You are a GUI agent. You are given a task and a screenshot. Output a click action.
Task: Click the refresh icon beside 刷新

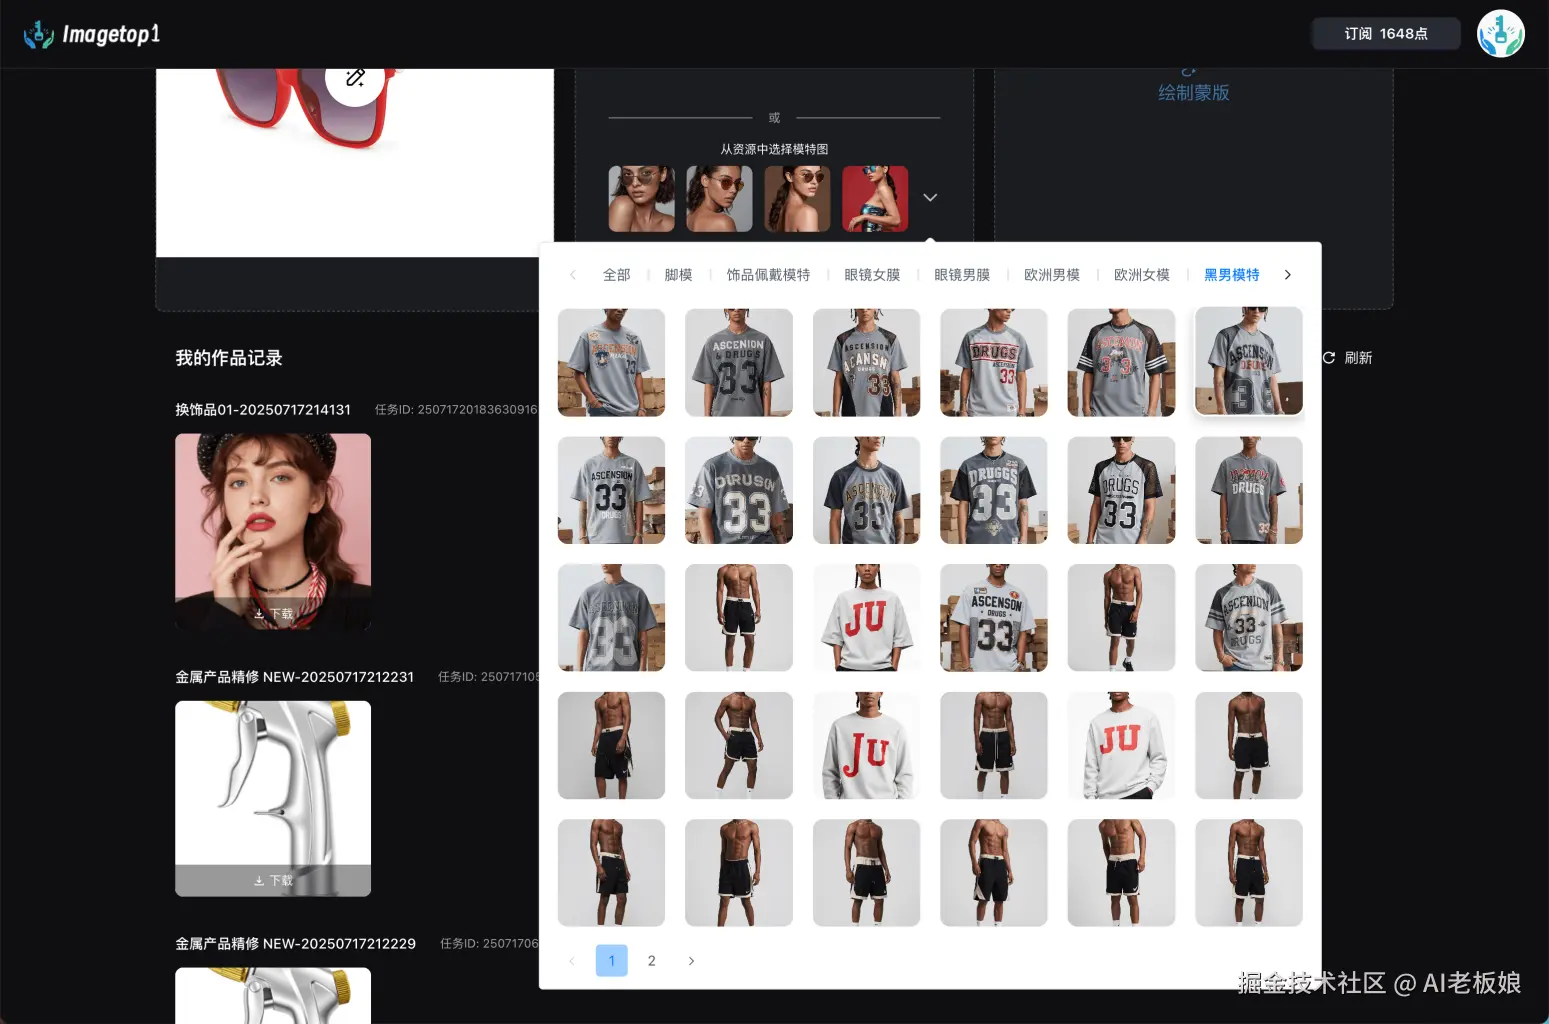[1329, 358]
